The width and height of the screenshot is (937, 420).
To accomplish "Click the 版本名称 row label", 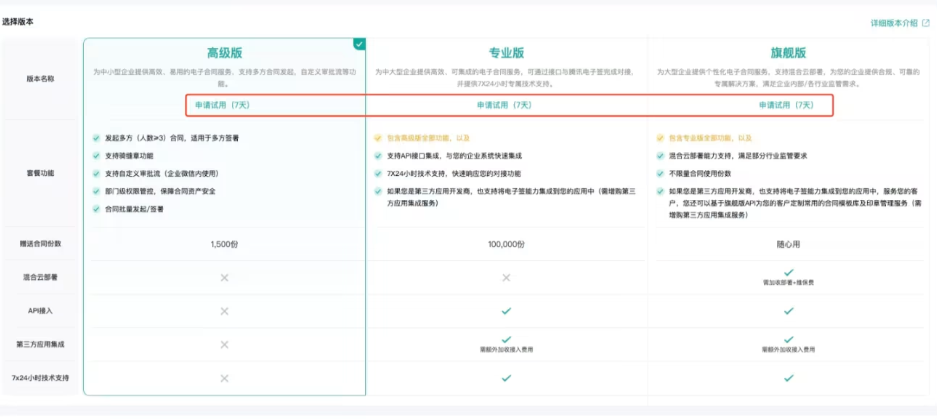I will coord(40,78).
